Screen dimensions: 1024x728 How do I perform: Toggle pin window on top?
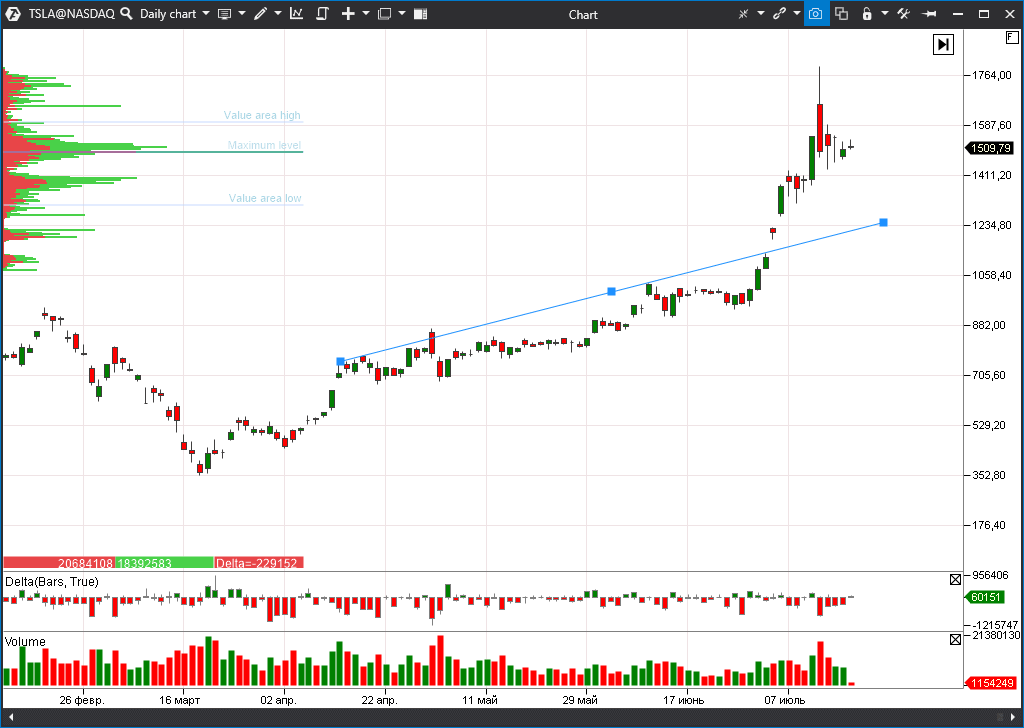tap(929, 14)
